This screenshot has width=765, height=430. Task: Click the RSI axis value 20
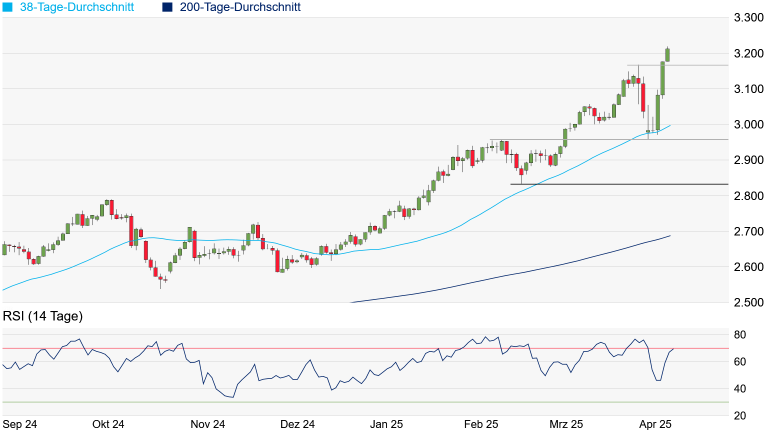[x=741, y=416]
